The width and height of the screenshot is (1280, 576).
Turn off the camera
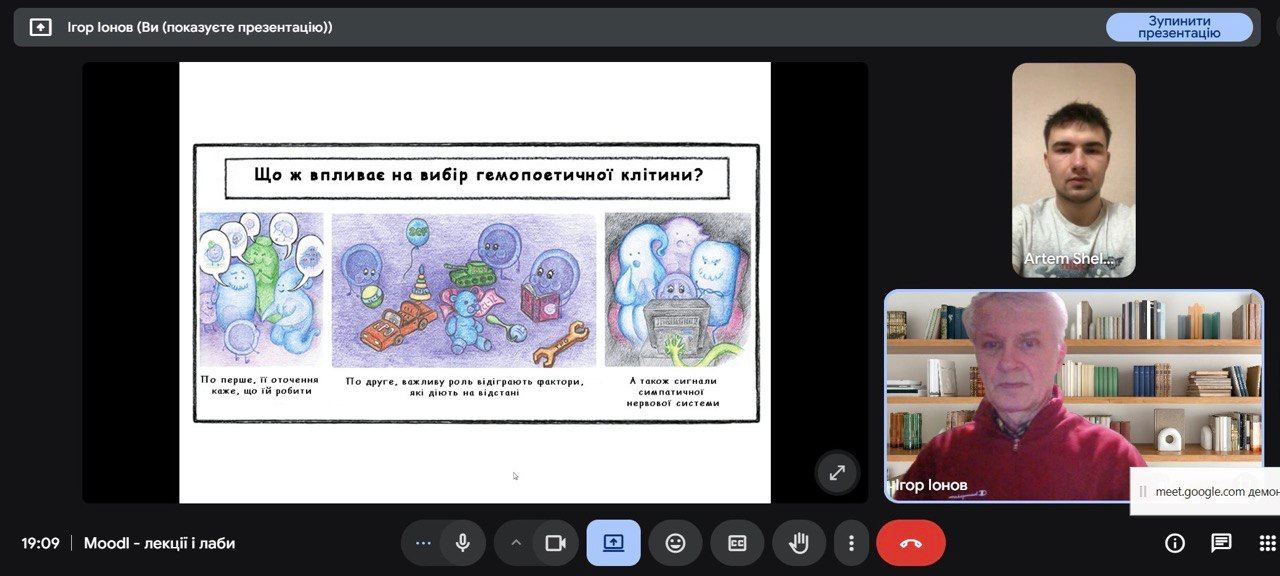pyautogui.click(x=555, y=543)
